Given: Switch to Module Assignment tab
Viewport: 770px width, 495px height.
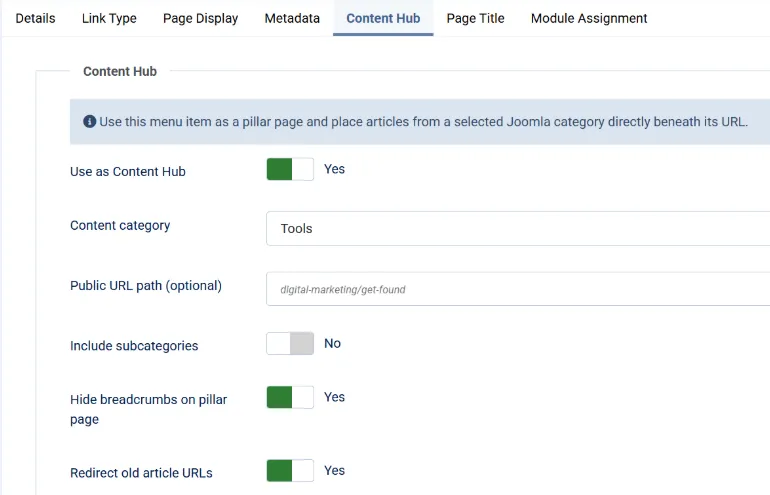Looking at the screenshot, I should (589, 18).
